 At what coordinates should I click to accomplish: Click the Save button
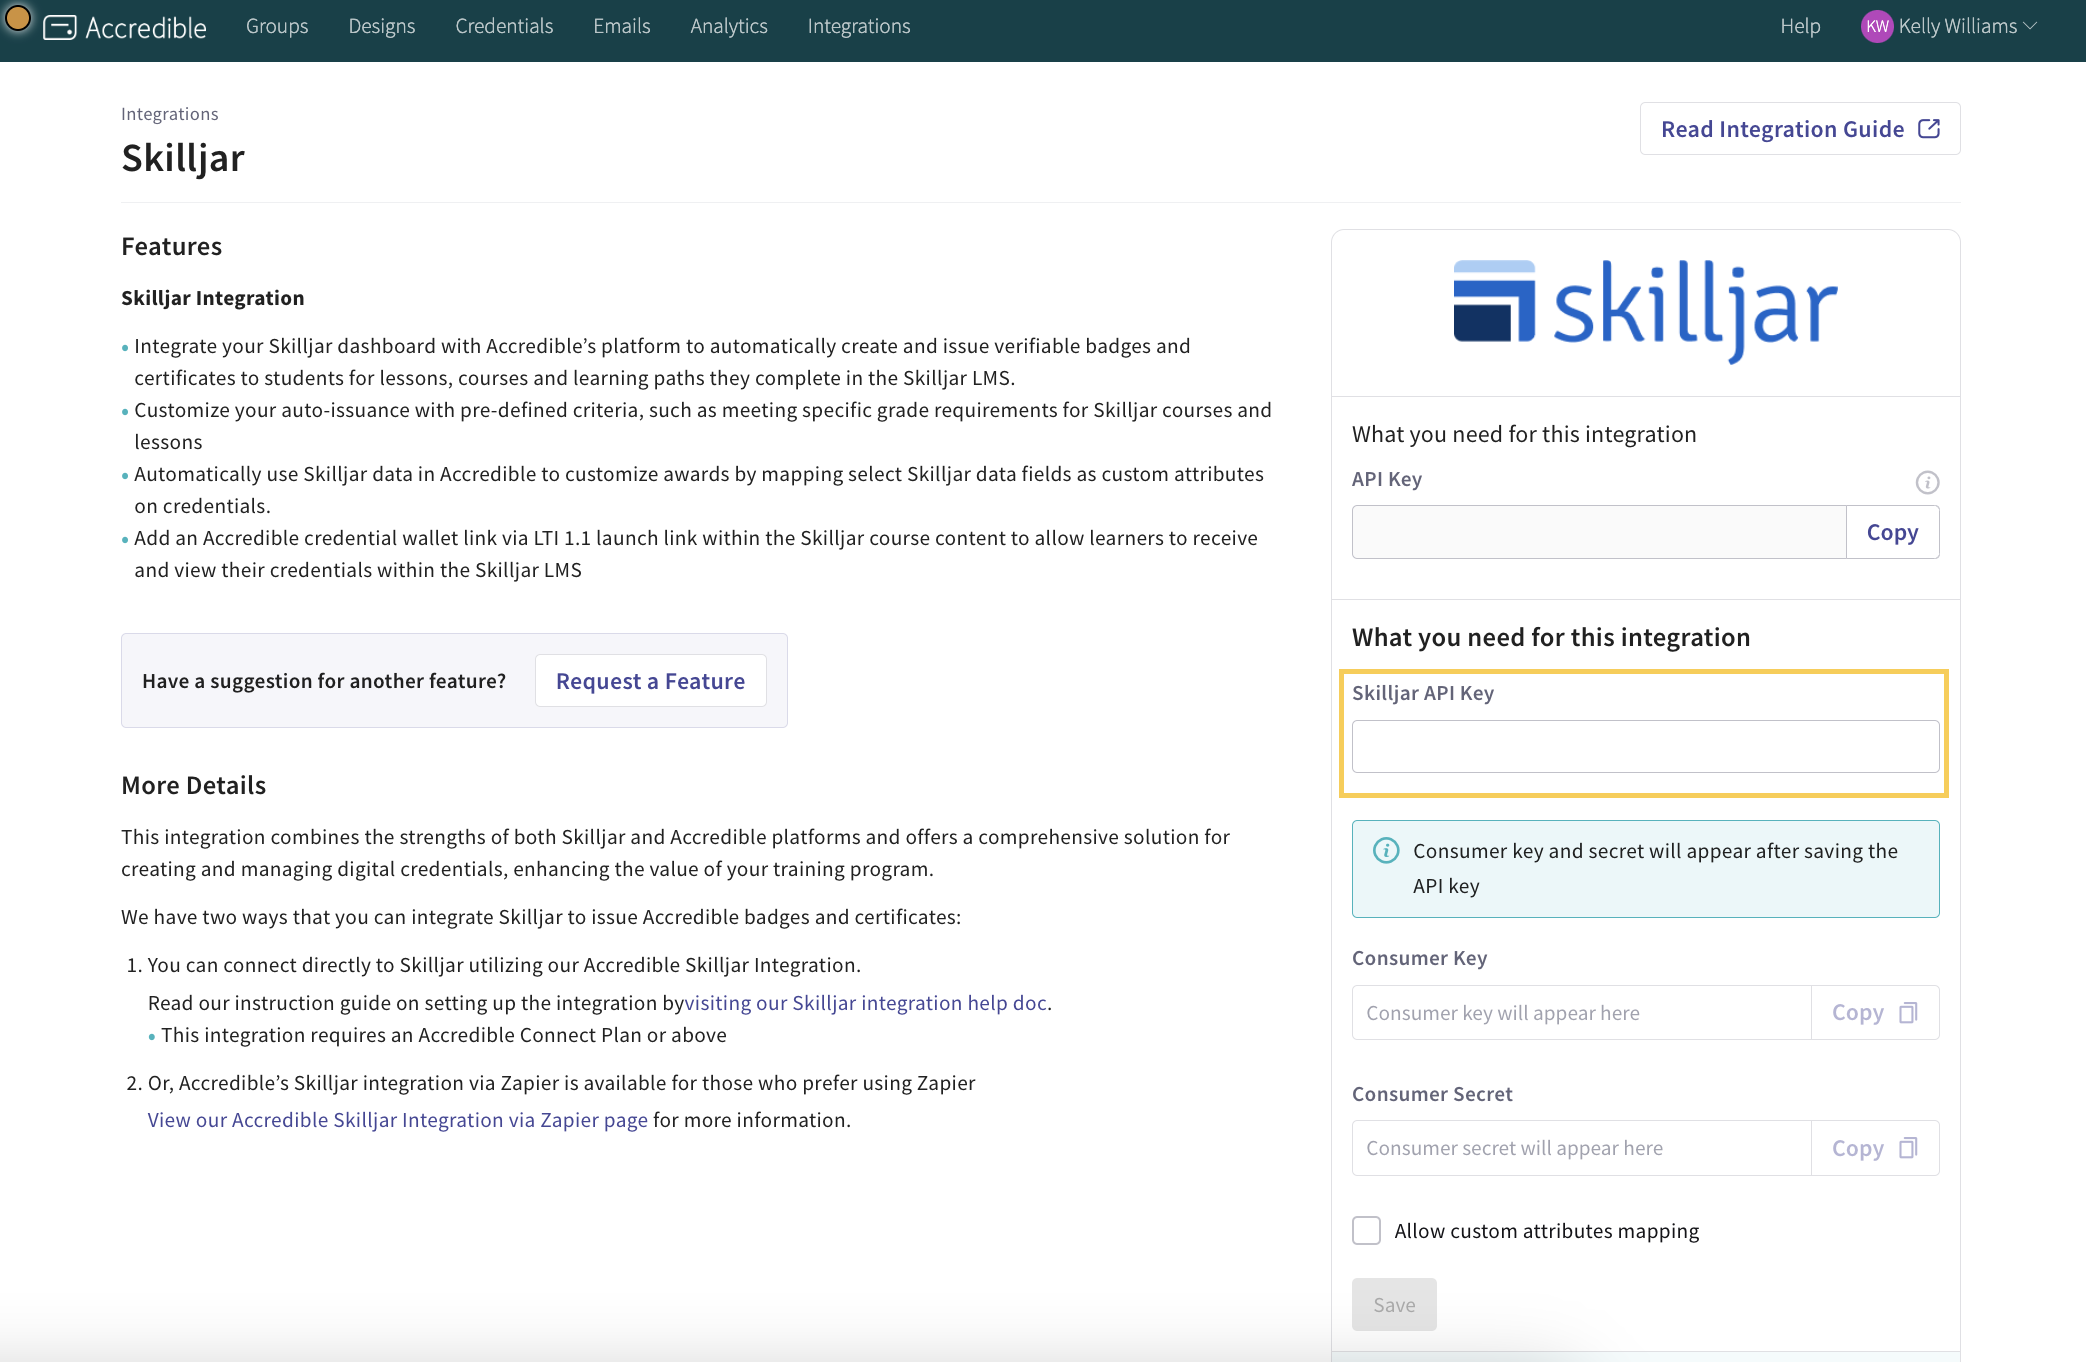click(1393, 1304)
